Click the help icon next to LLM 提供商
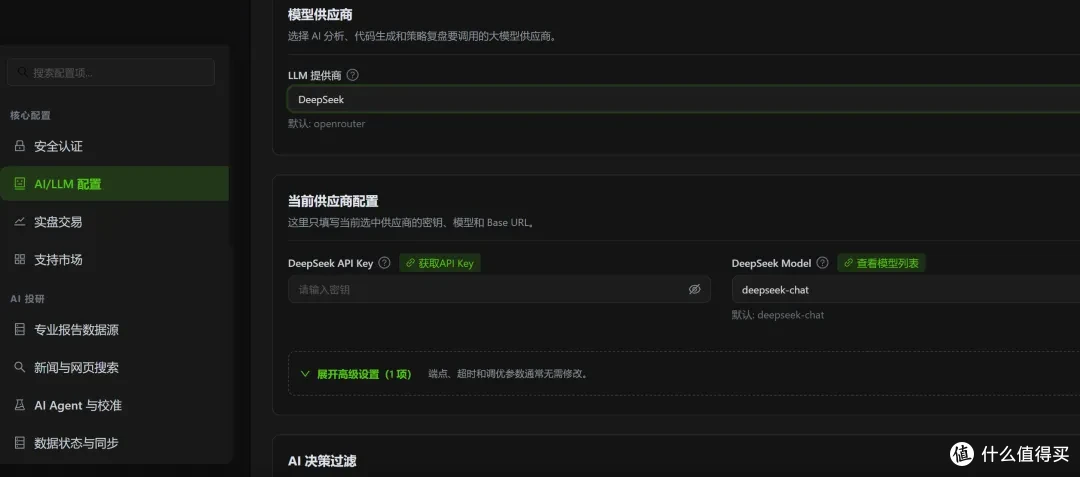 (353, 75)
